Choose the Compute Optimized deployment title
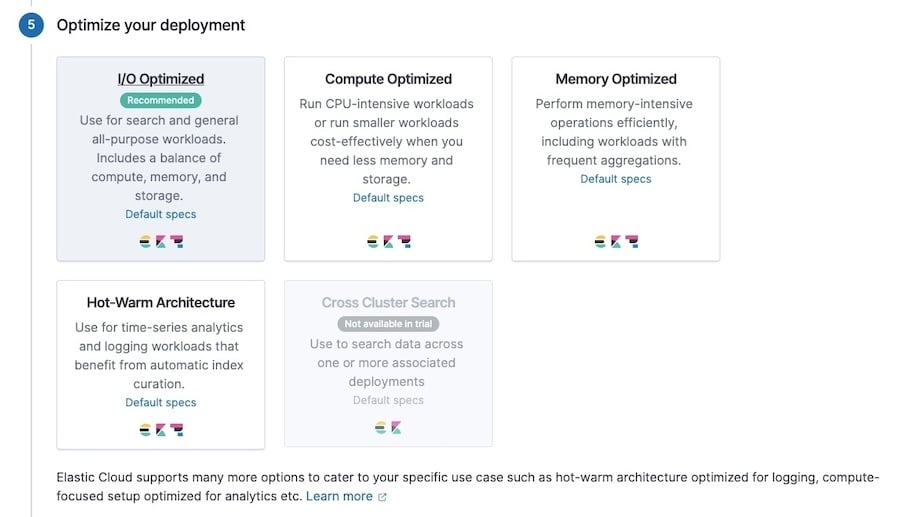This screenshot has width=900, height=517. 388,79
